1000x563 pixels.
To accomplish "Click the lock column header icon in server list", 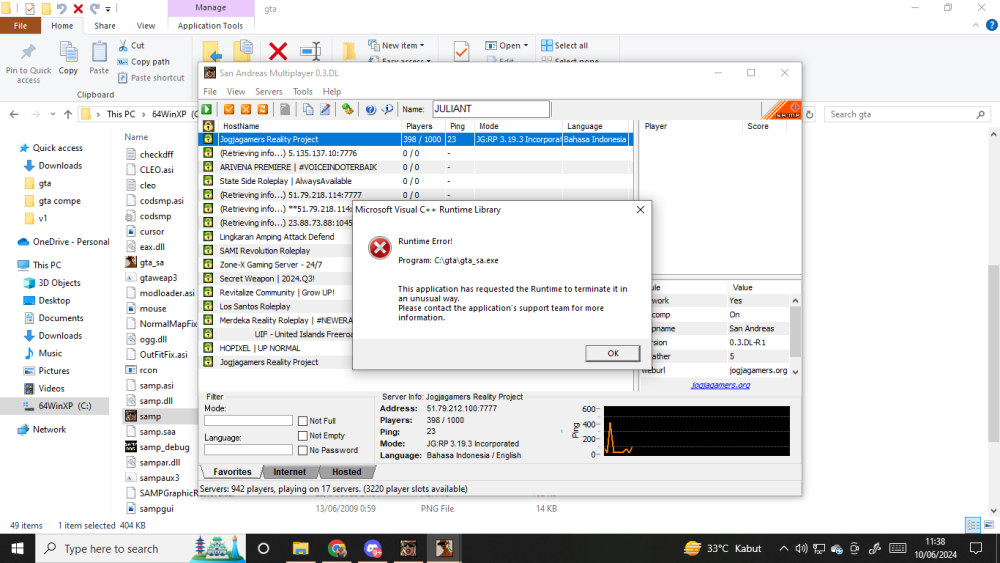I will (209, 126).
